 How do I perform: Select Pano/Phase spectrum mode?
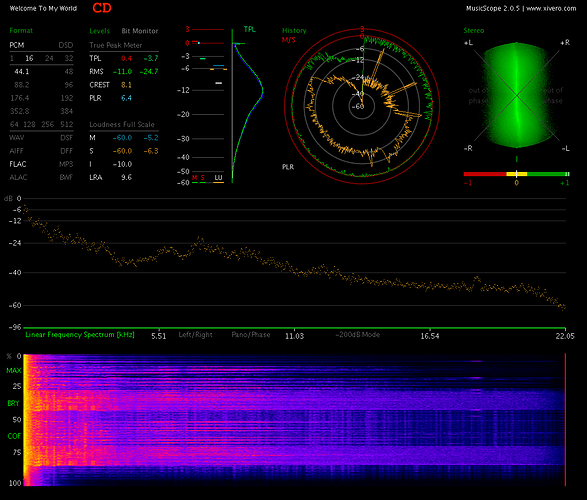(x=251, y=335)
